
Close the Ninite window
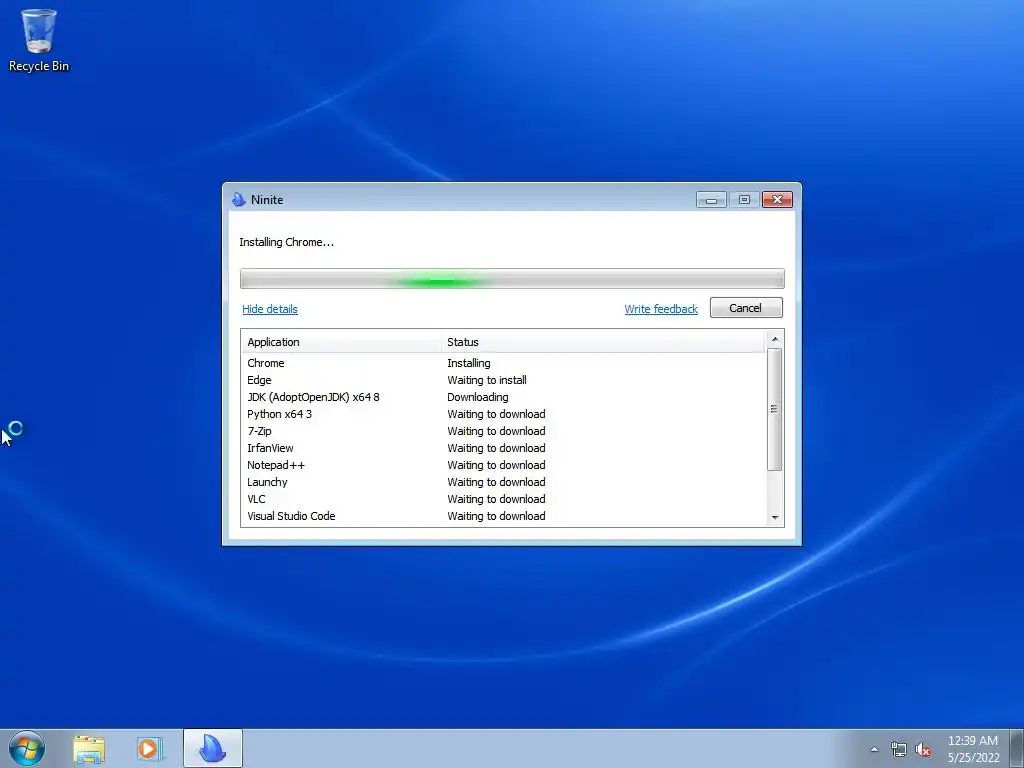tap(777, 200)
